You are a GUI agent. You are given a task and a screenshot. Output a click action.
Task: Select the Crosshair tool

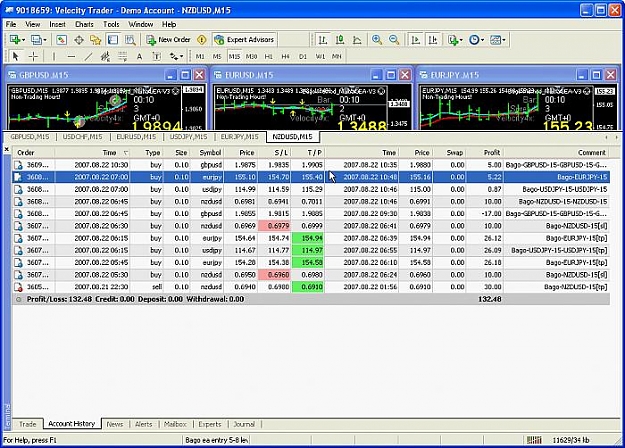click(x=33, y=56)
